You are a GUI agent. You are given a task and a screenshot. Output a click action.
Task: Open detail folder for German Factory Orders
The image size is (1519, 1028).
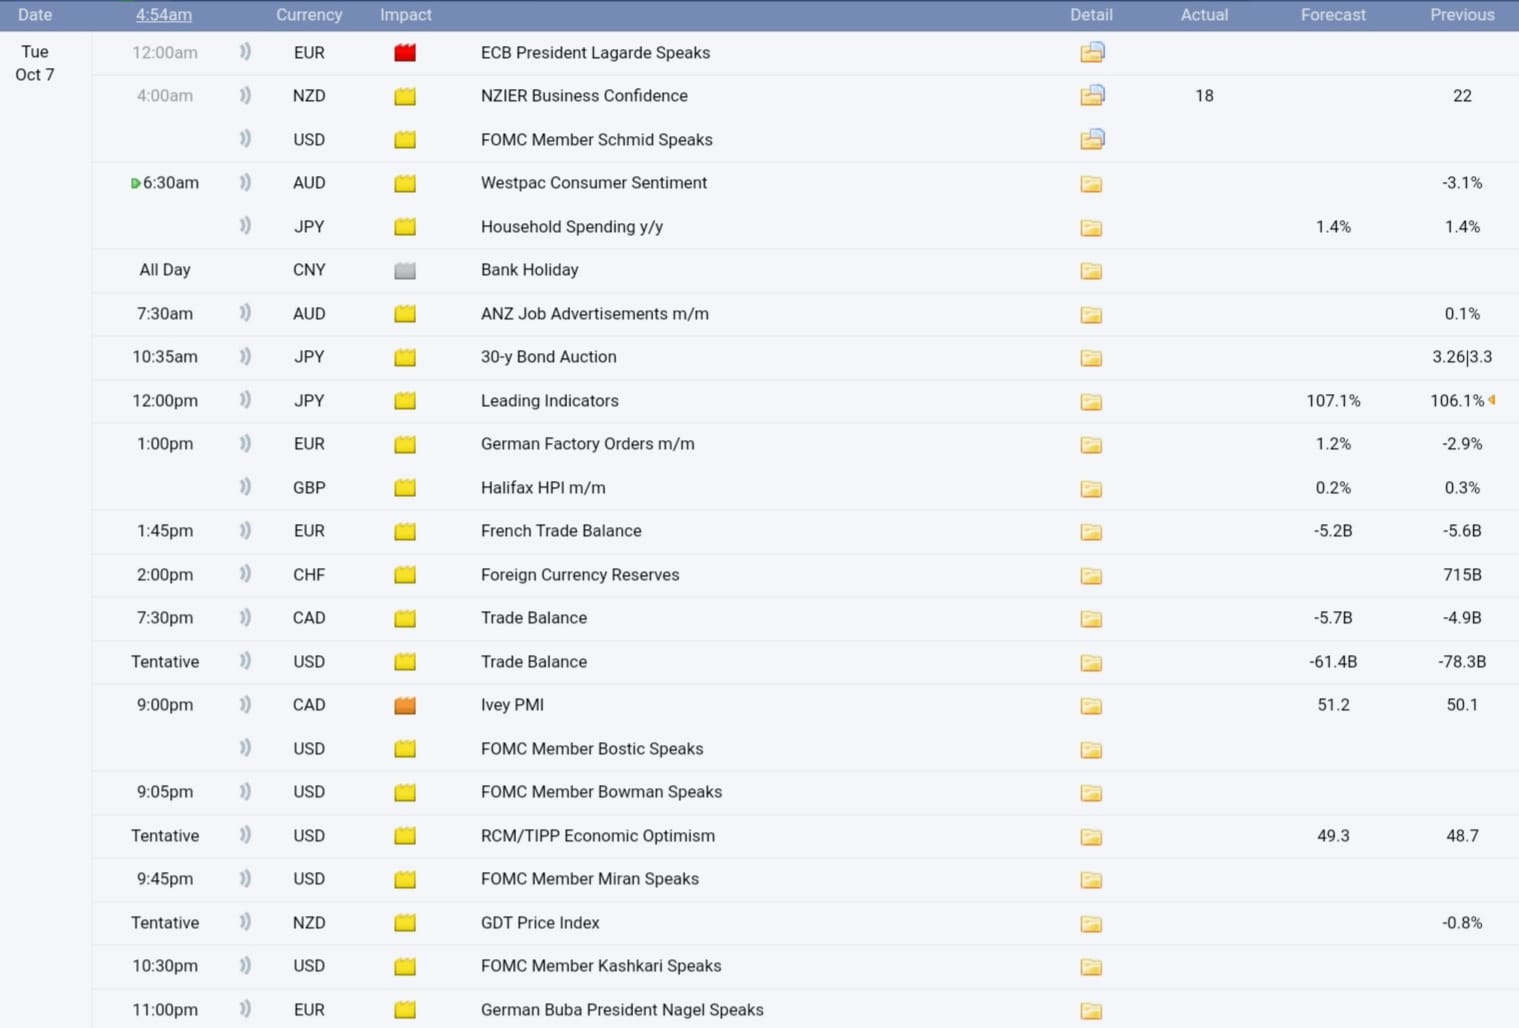click(1091, 445)
